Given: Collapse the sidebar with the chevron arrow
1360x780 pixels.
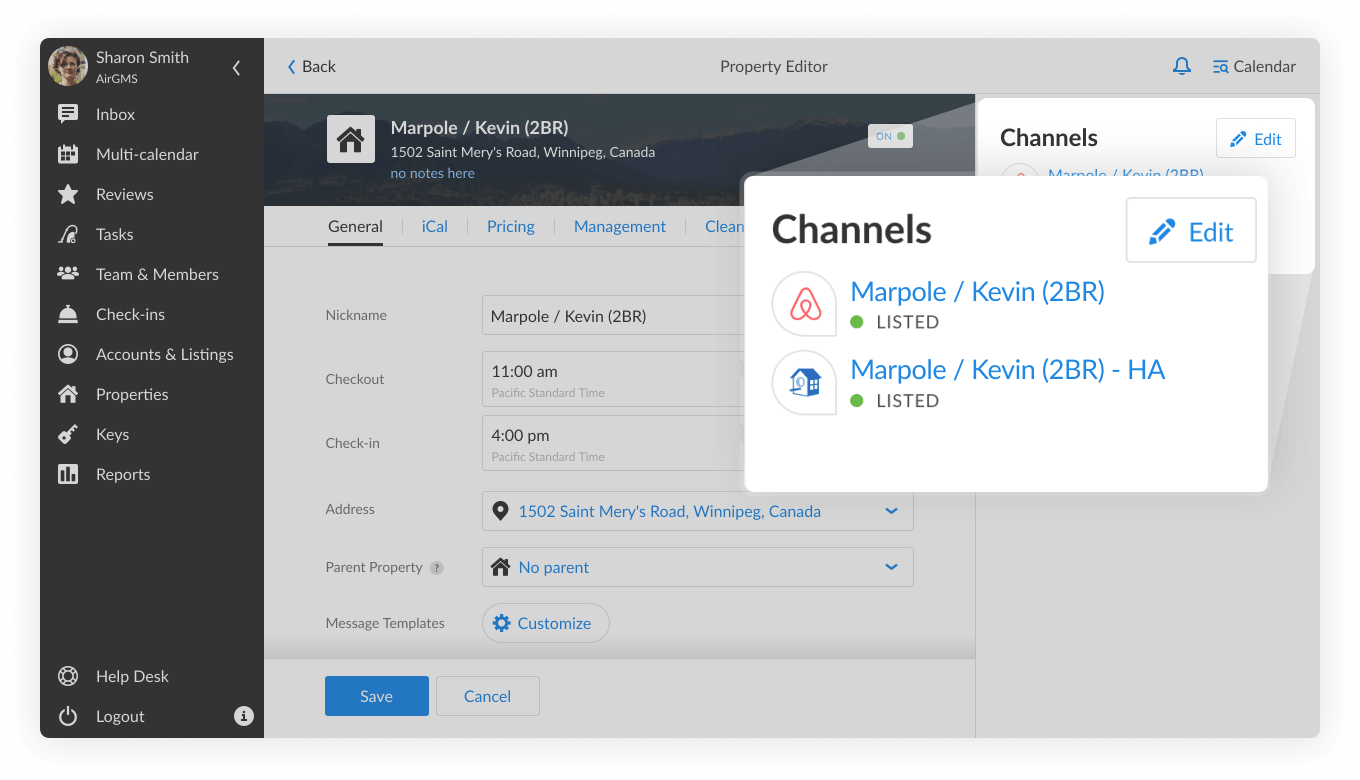Looking at the screenshot, I should coord(236,68).
